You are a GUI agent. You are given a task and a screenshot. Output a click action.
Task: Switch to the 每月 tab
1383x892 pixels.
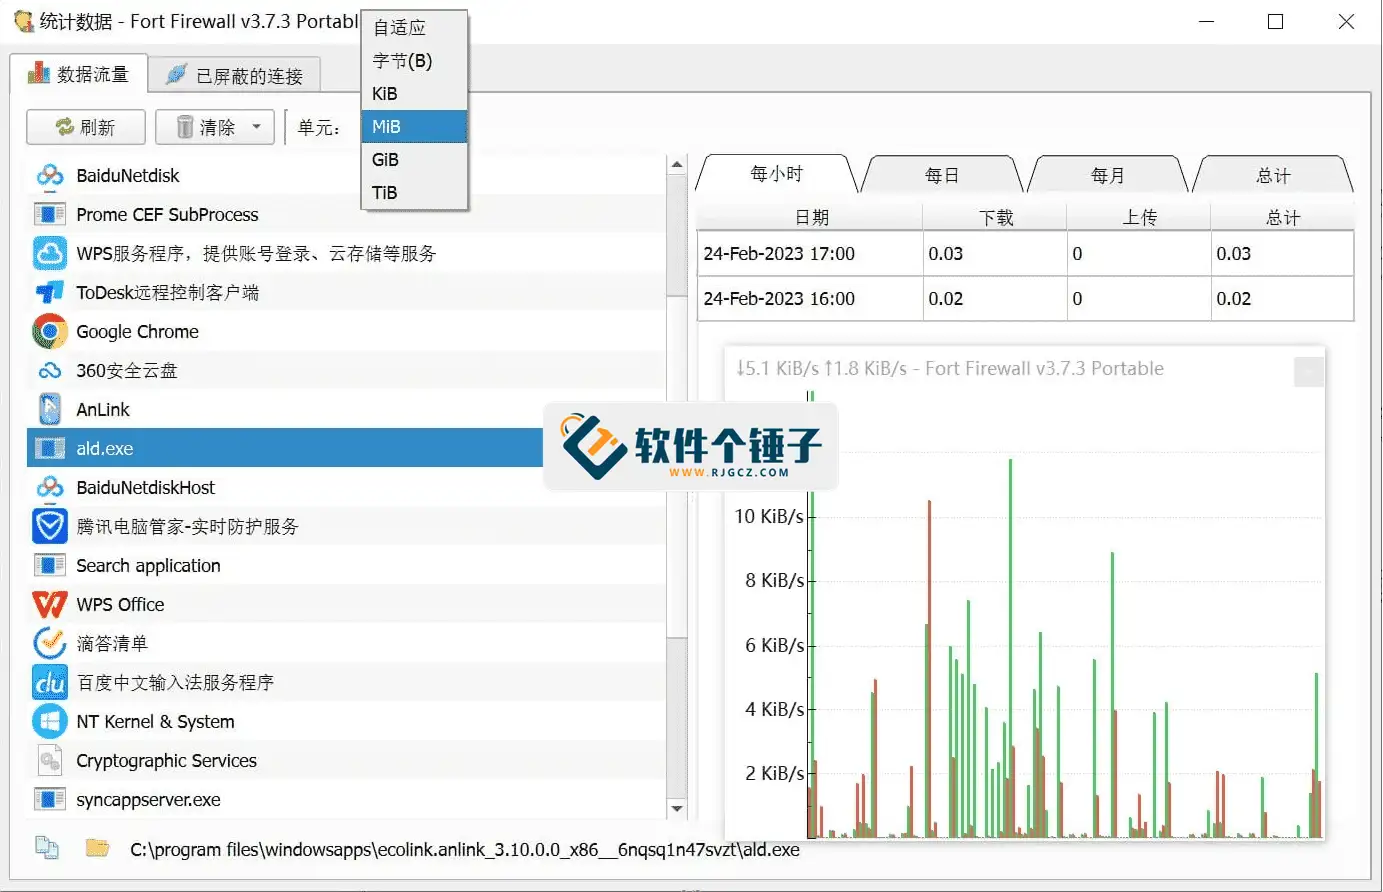1107,175
